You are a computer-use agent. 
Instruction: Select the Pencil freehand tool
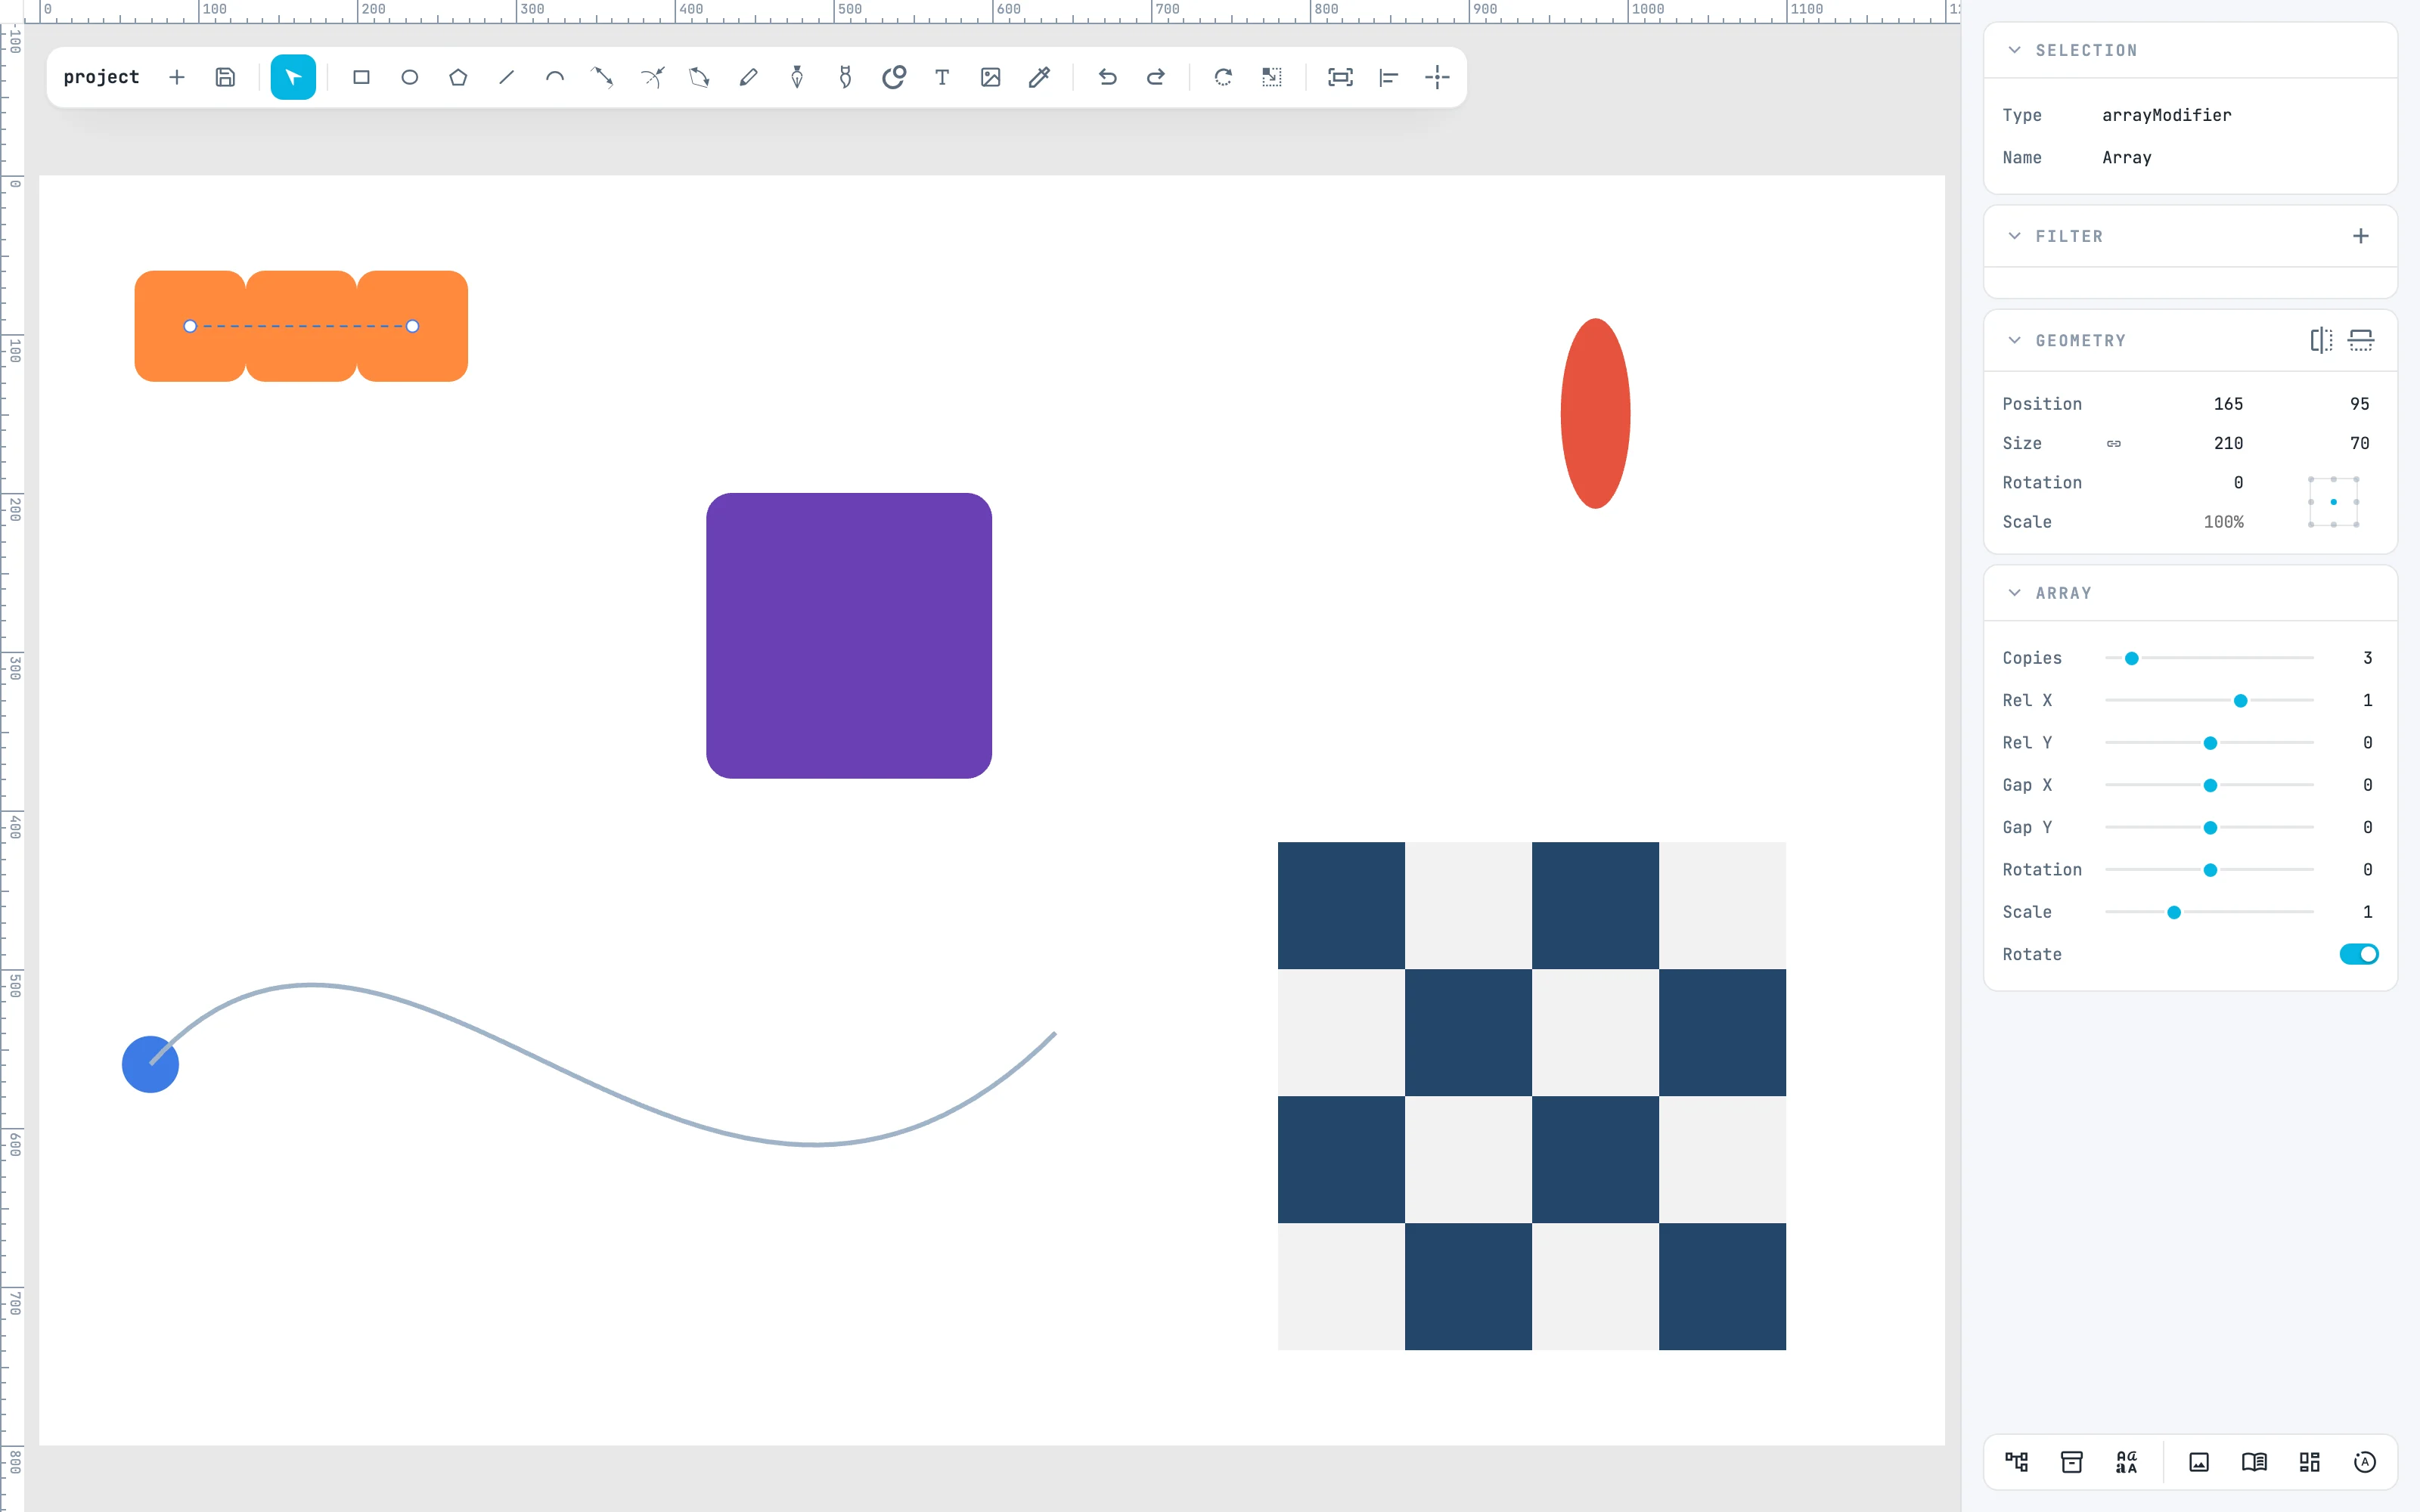tap(748, 77)
